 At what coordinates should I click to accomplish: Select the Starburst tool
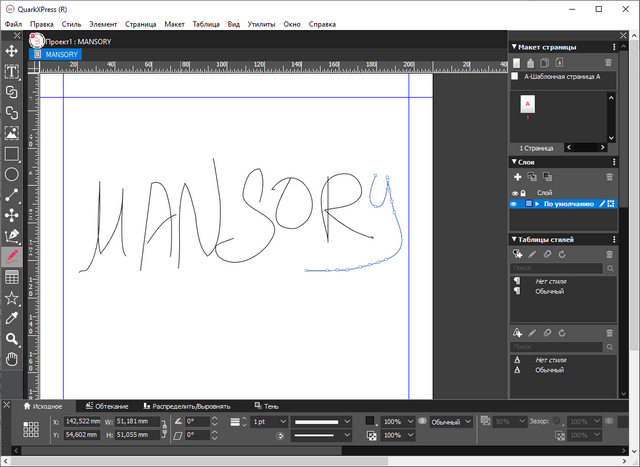pyautogui.click(x=12, y=298)
